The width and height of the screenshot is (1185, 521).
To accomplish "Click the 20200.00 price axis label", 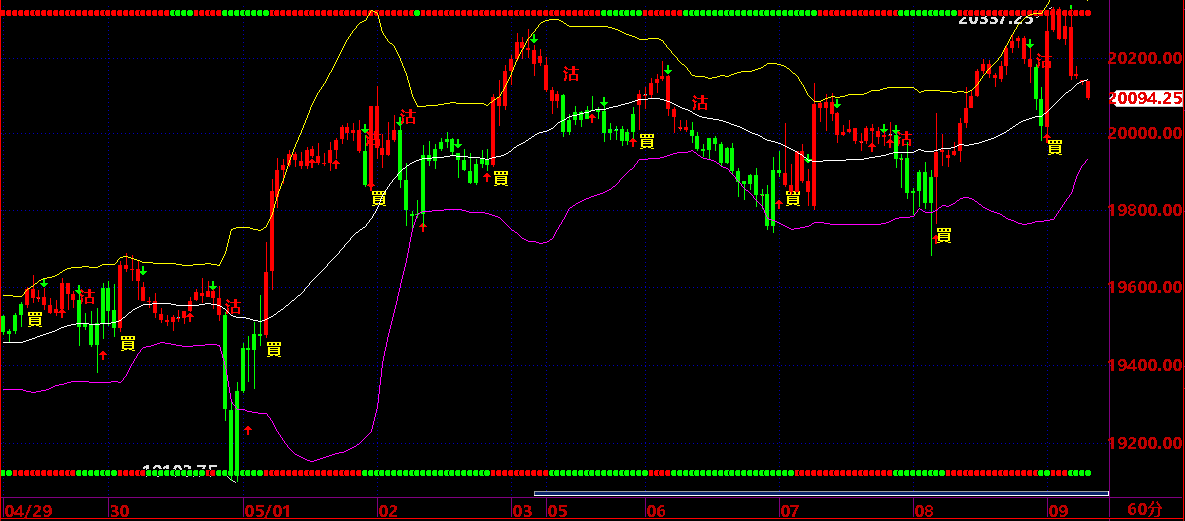I will [1145, 57].
